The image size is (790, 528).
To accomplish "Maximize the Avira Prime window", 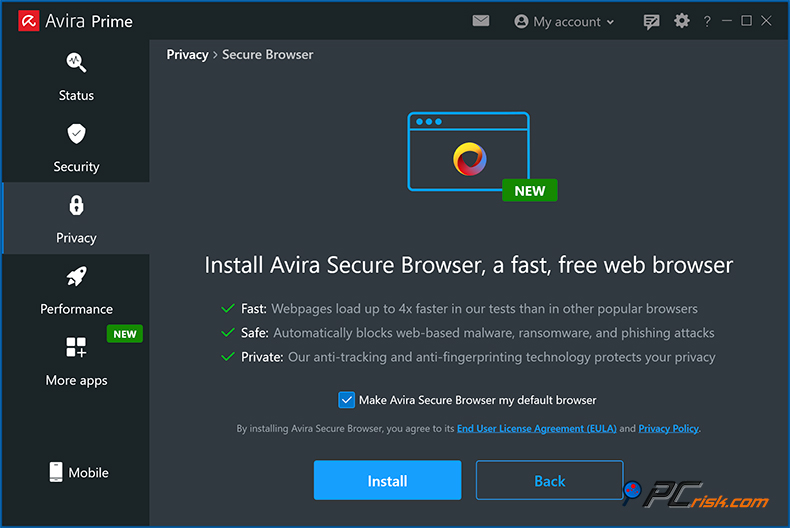I will click(746, 21).
